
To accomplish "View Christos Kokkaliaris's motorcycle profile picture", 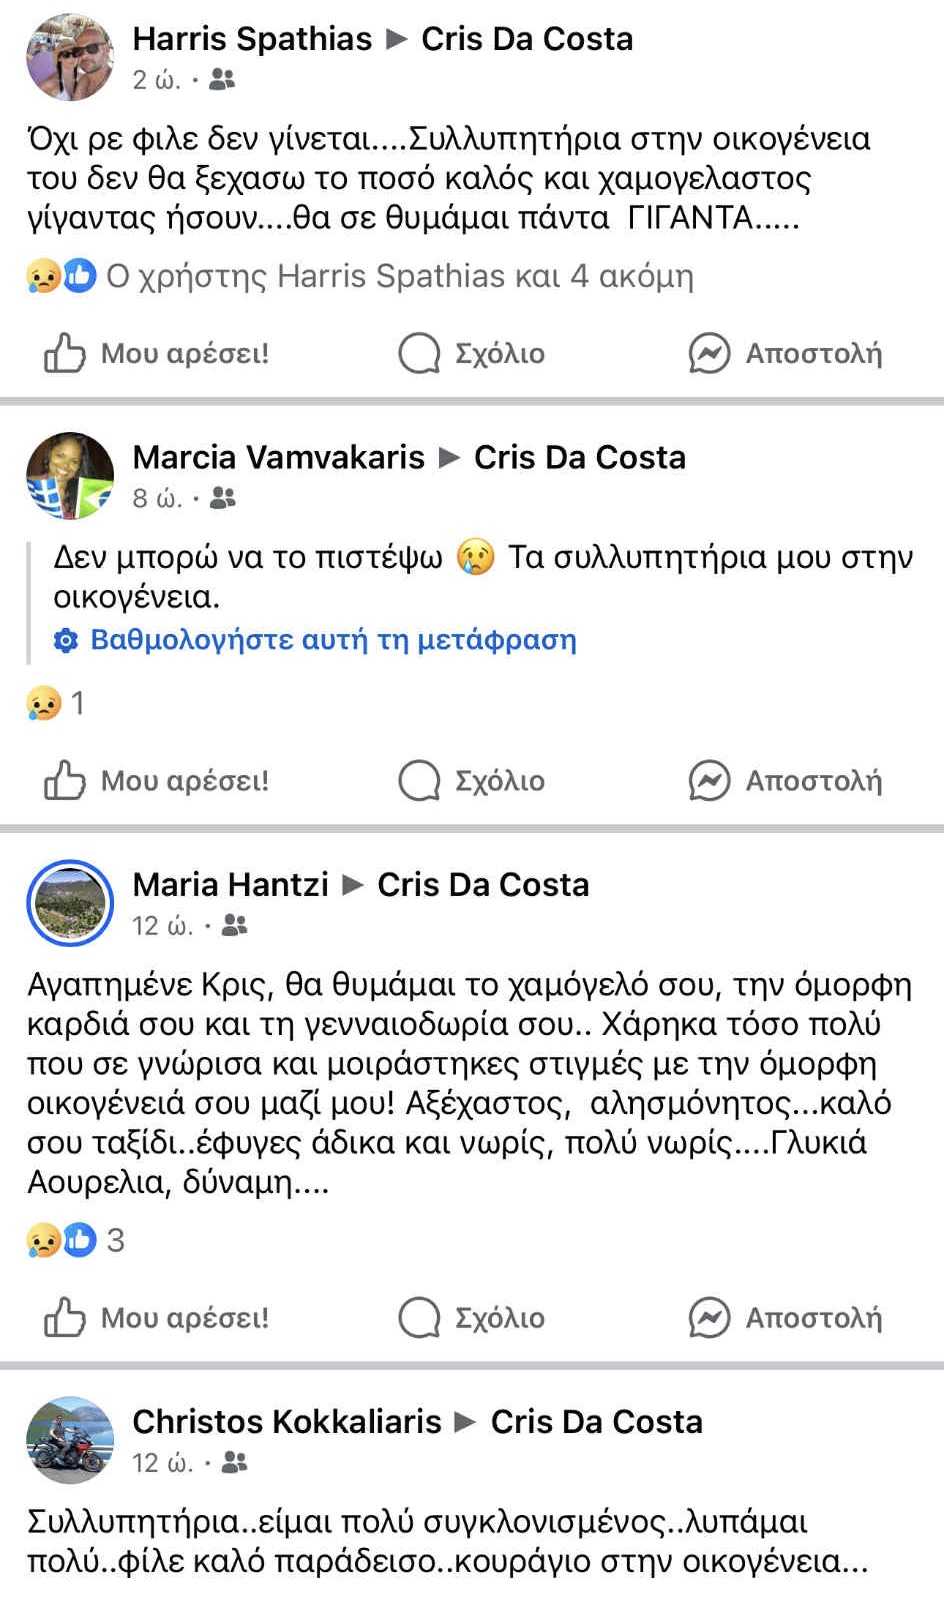I will (70, 1440).
